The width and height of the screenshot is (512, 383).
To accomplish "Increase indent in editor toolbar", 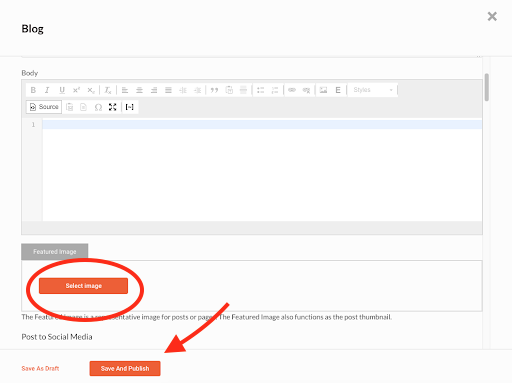I will (197, 90).
